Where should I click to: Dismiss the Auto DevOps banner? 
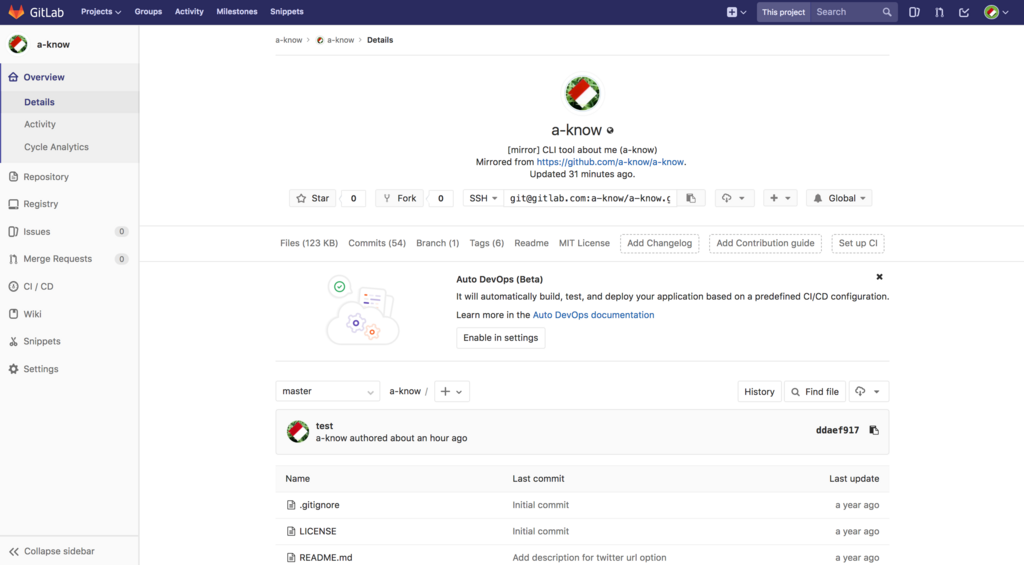(879, 277)
